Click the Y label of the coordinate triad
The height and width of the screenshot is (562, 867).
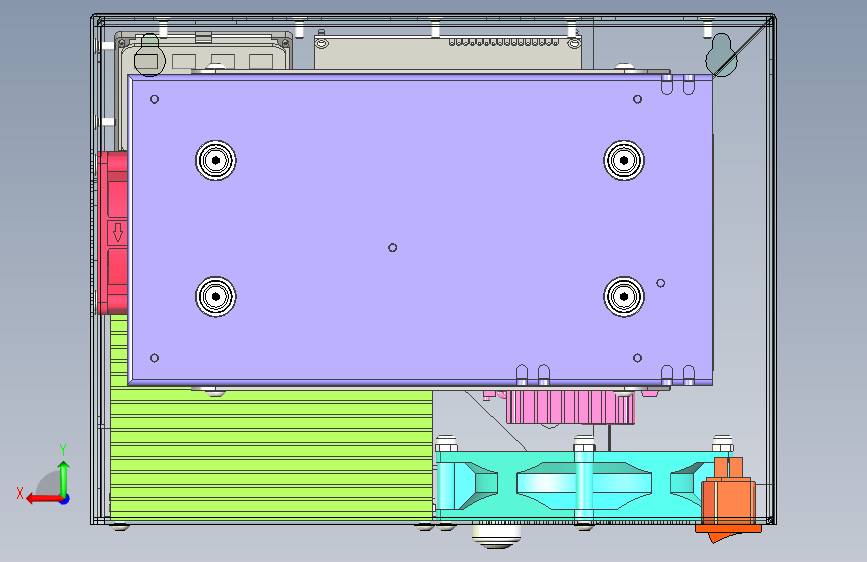coord(63,450)
